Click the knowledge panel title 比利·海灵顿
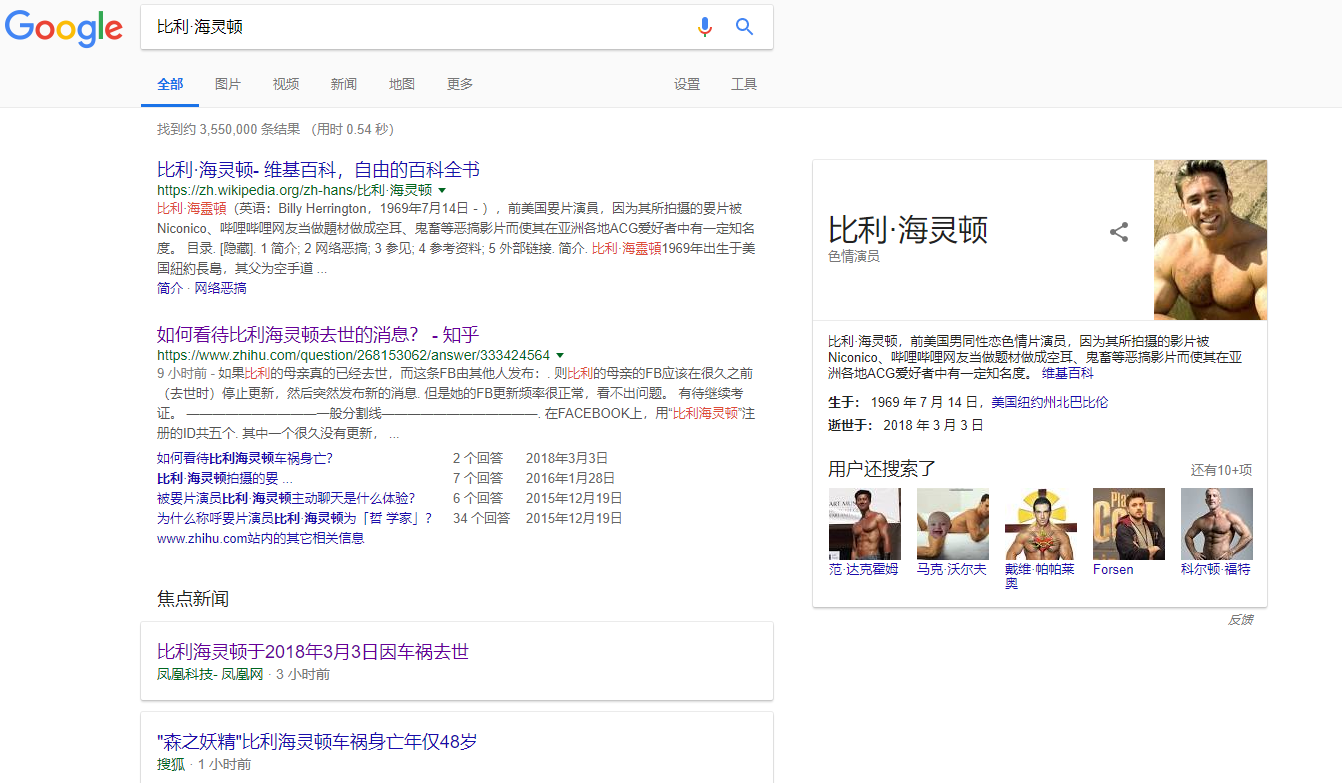This screenshot has height=783, width=1342. pyautogui.click(x=908, y=229)
